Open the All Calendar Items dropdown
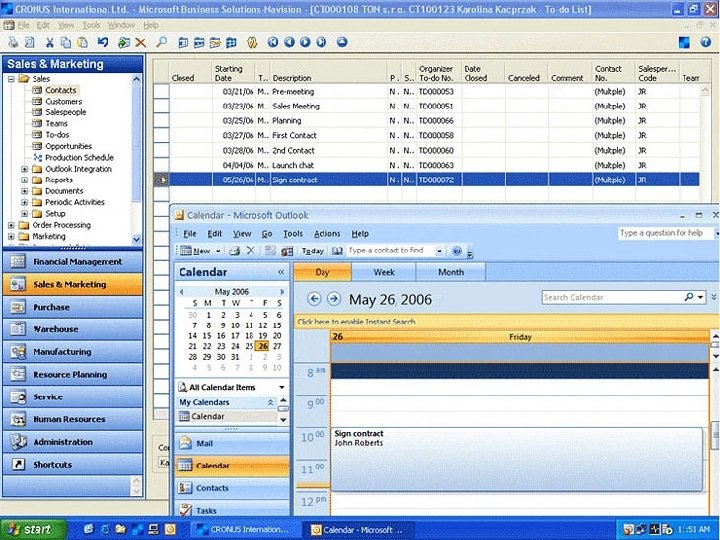 click(x=281, y=387)
